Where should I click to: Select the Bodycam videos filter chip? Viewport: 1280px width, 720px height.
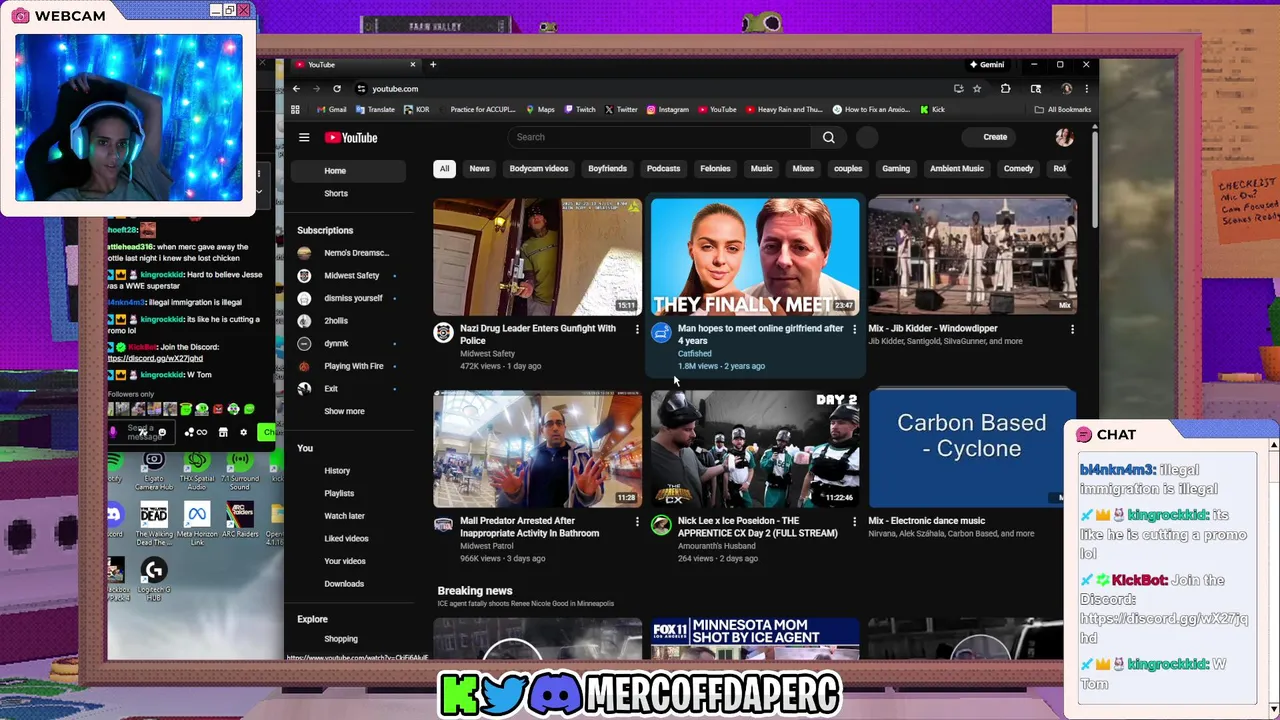tap(538, 169)
